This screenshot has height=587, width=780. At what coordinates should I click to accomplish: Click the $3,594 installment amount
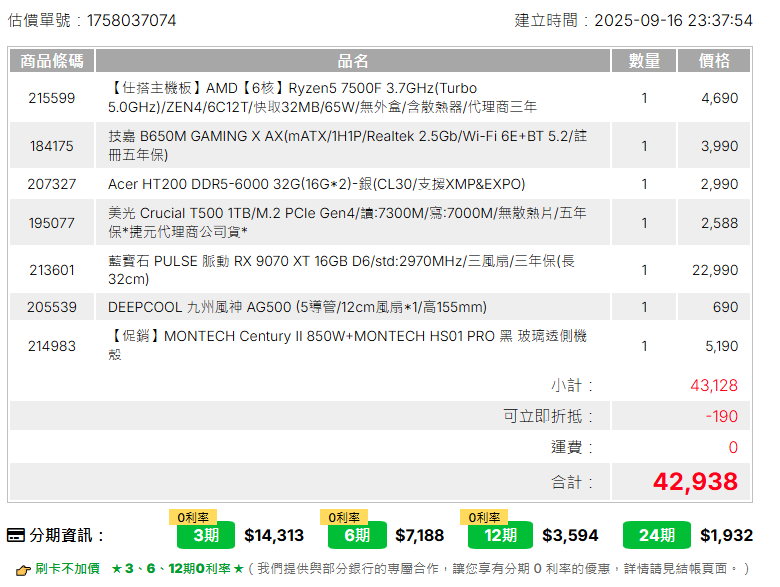click(x=570, y=535)
